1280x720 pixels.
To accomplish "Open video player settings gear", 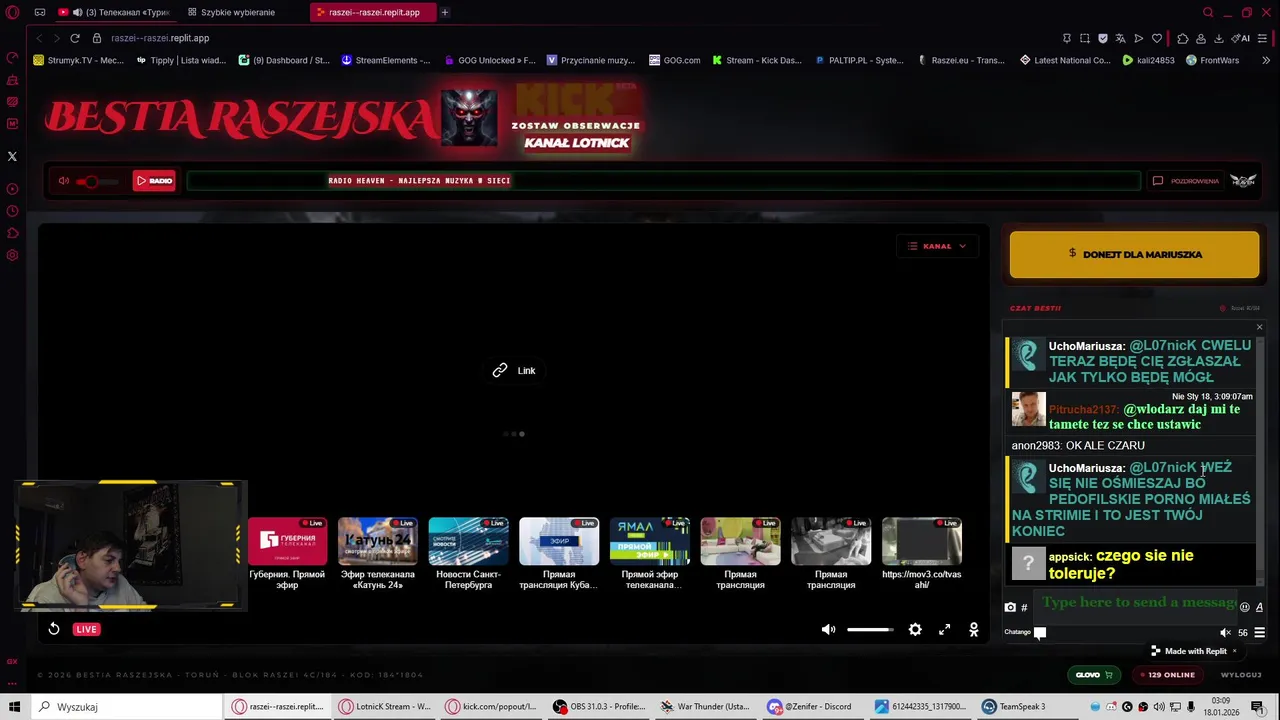I will (x=915, y=629).
